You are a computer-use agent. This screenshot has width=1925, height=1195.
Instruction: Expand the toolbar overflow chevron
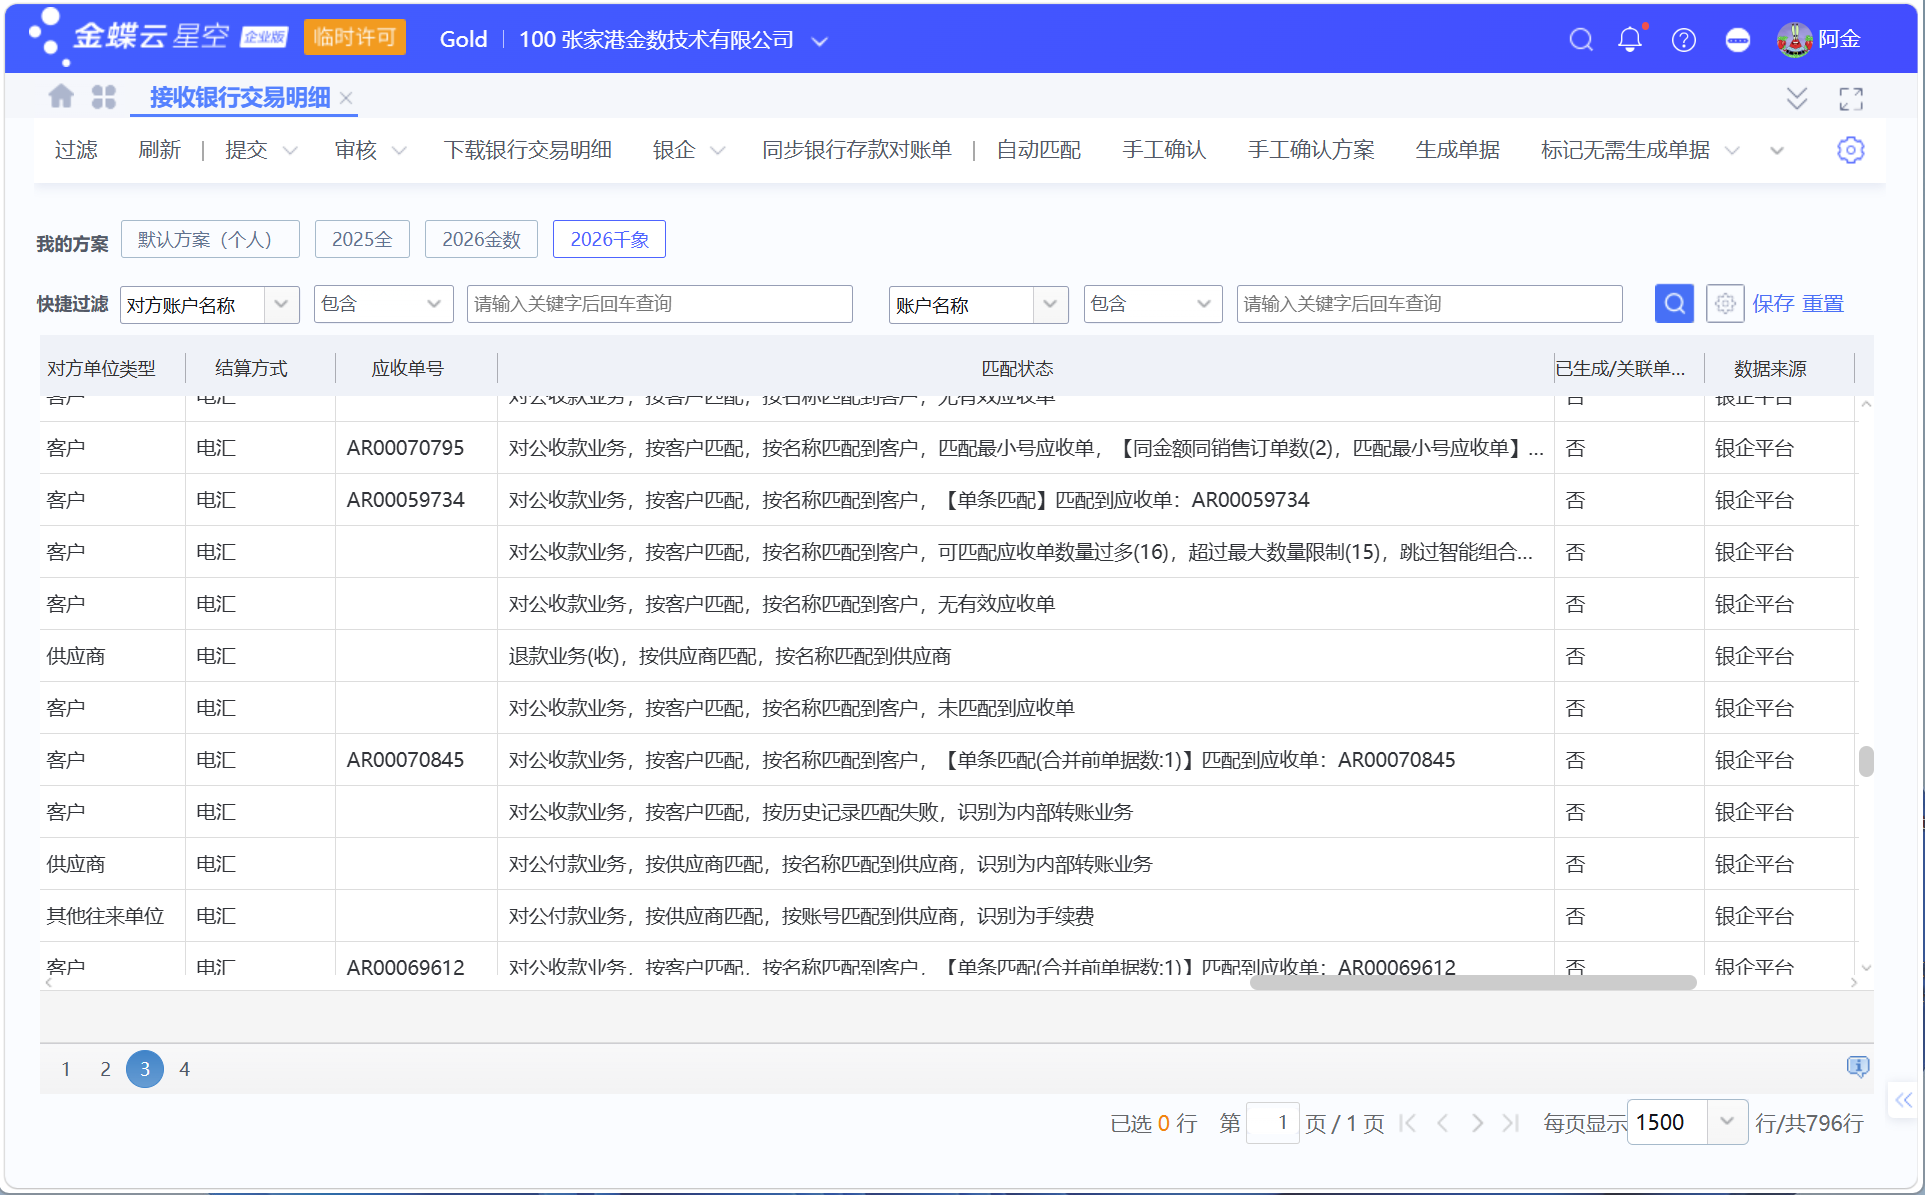1777,151
